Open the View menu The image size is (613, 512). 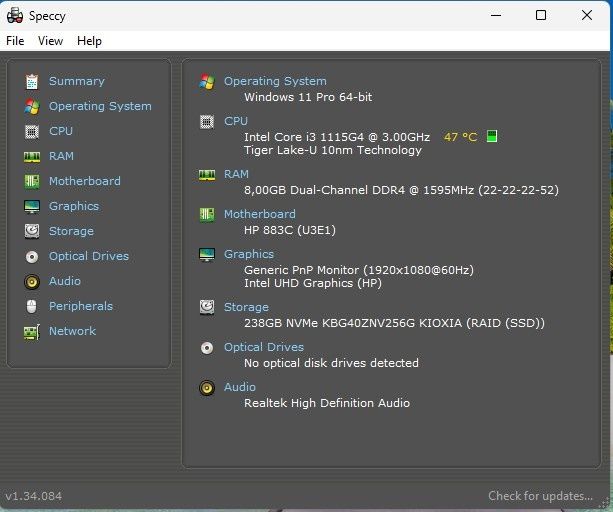(50, 41)
